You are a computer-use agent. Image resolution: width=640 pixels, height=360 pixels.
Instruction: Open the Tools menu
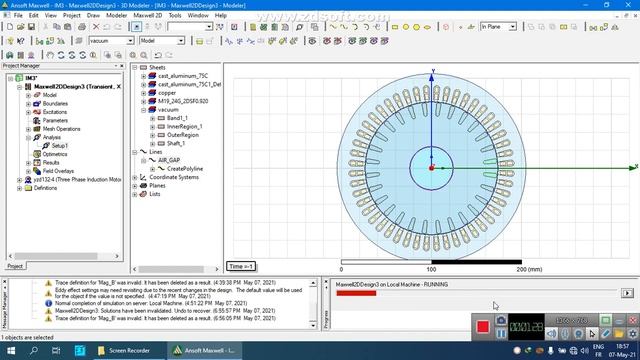point(175,16)
